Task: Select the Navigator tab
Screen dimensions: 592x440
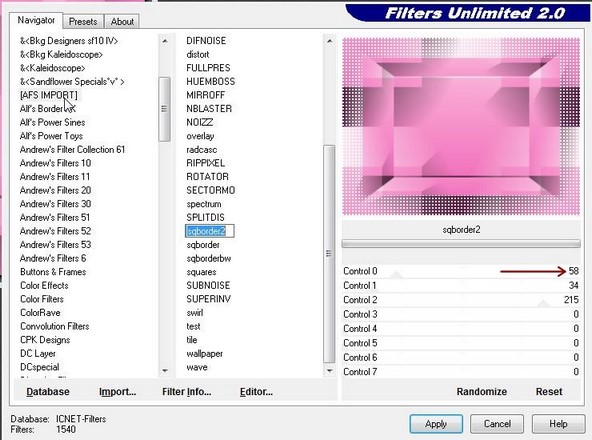Action: coord(36,20)
